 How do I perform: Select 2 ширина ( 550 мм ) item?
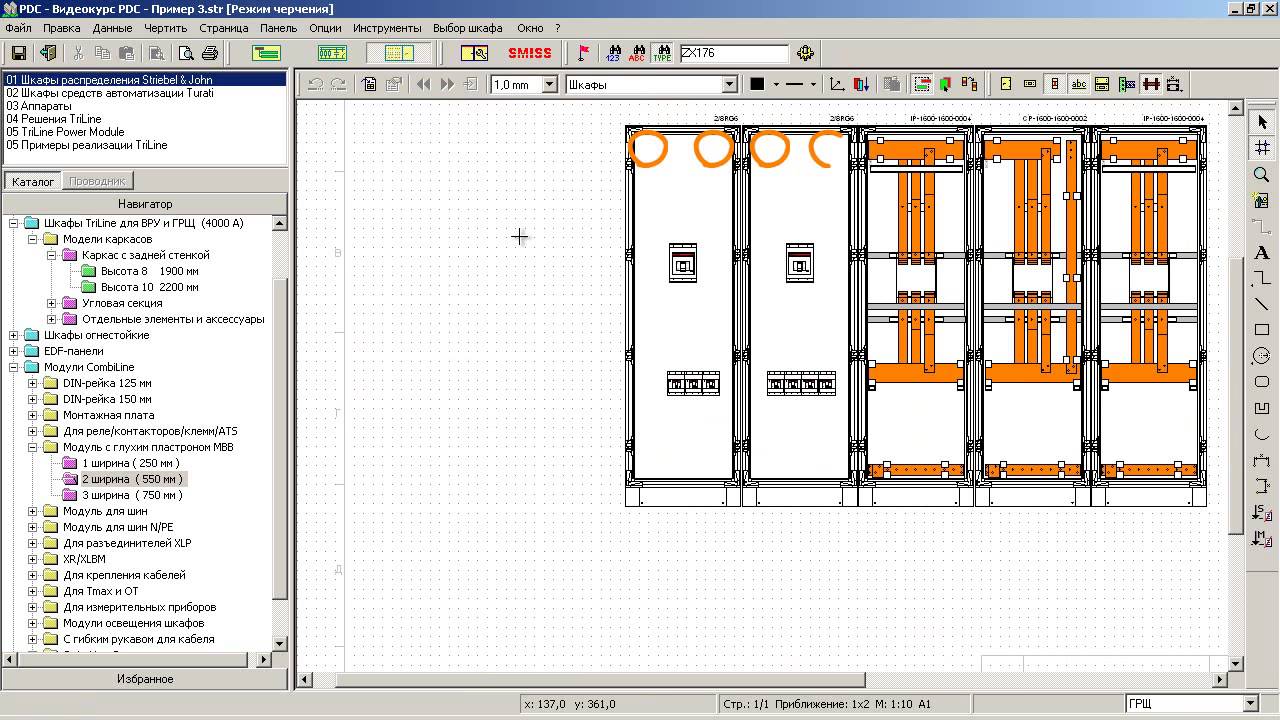coord(133,479)
